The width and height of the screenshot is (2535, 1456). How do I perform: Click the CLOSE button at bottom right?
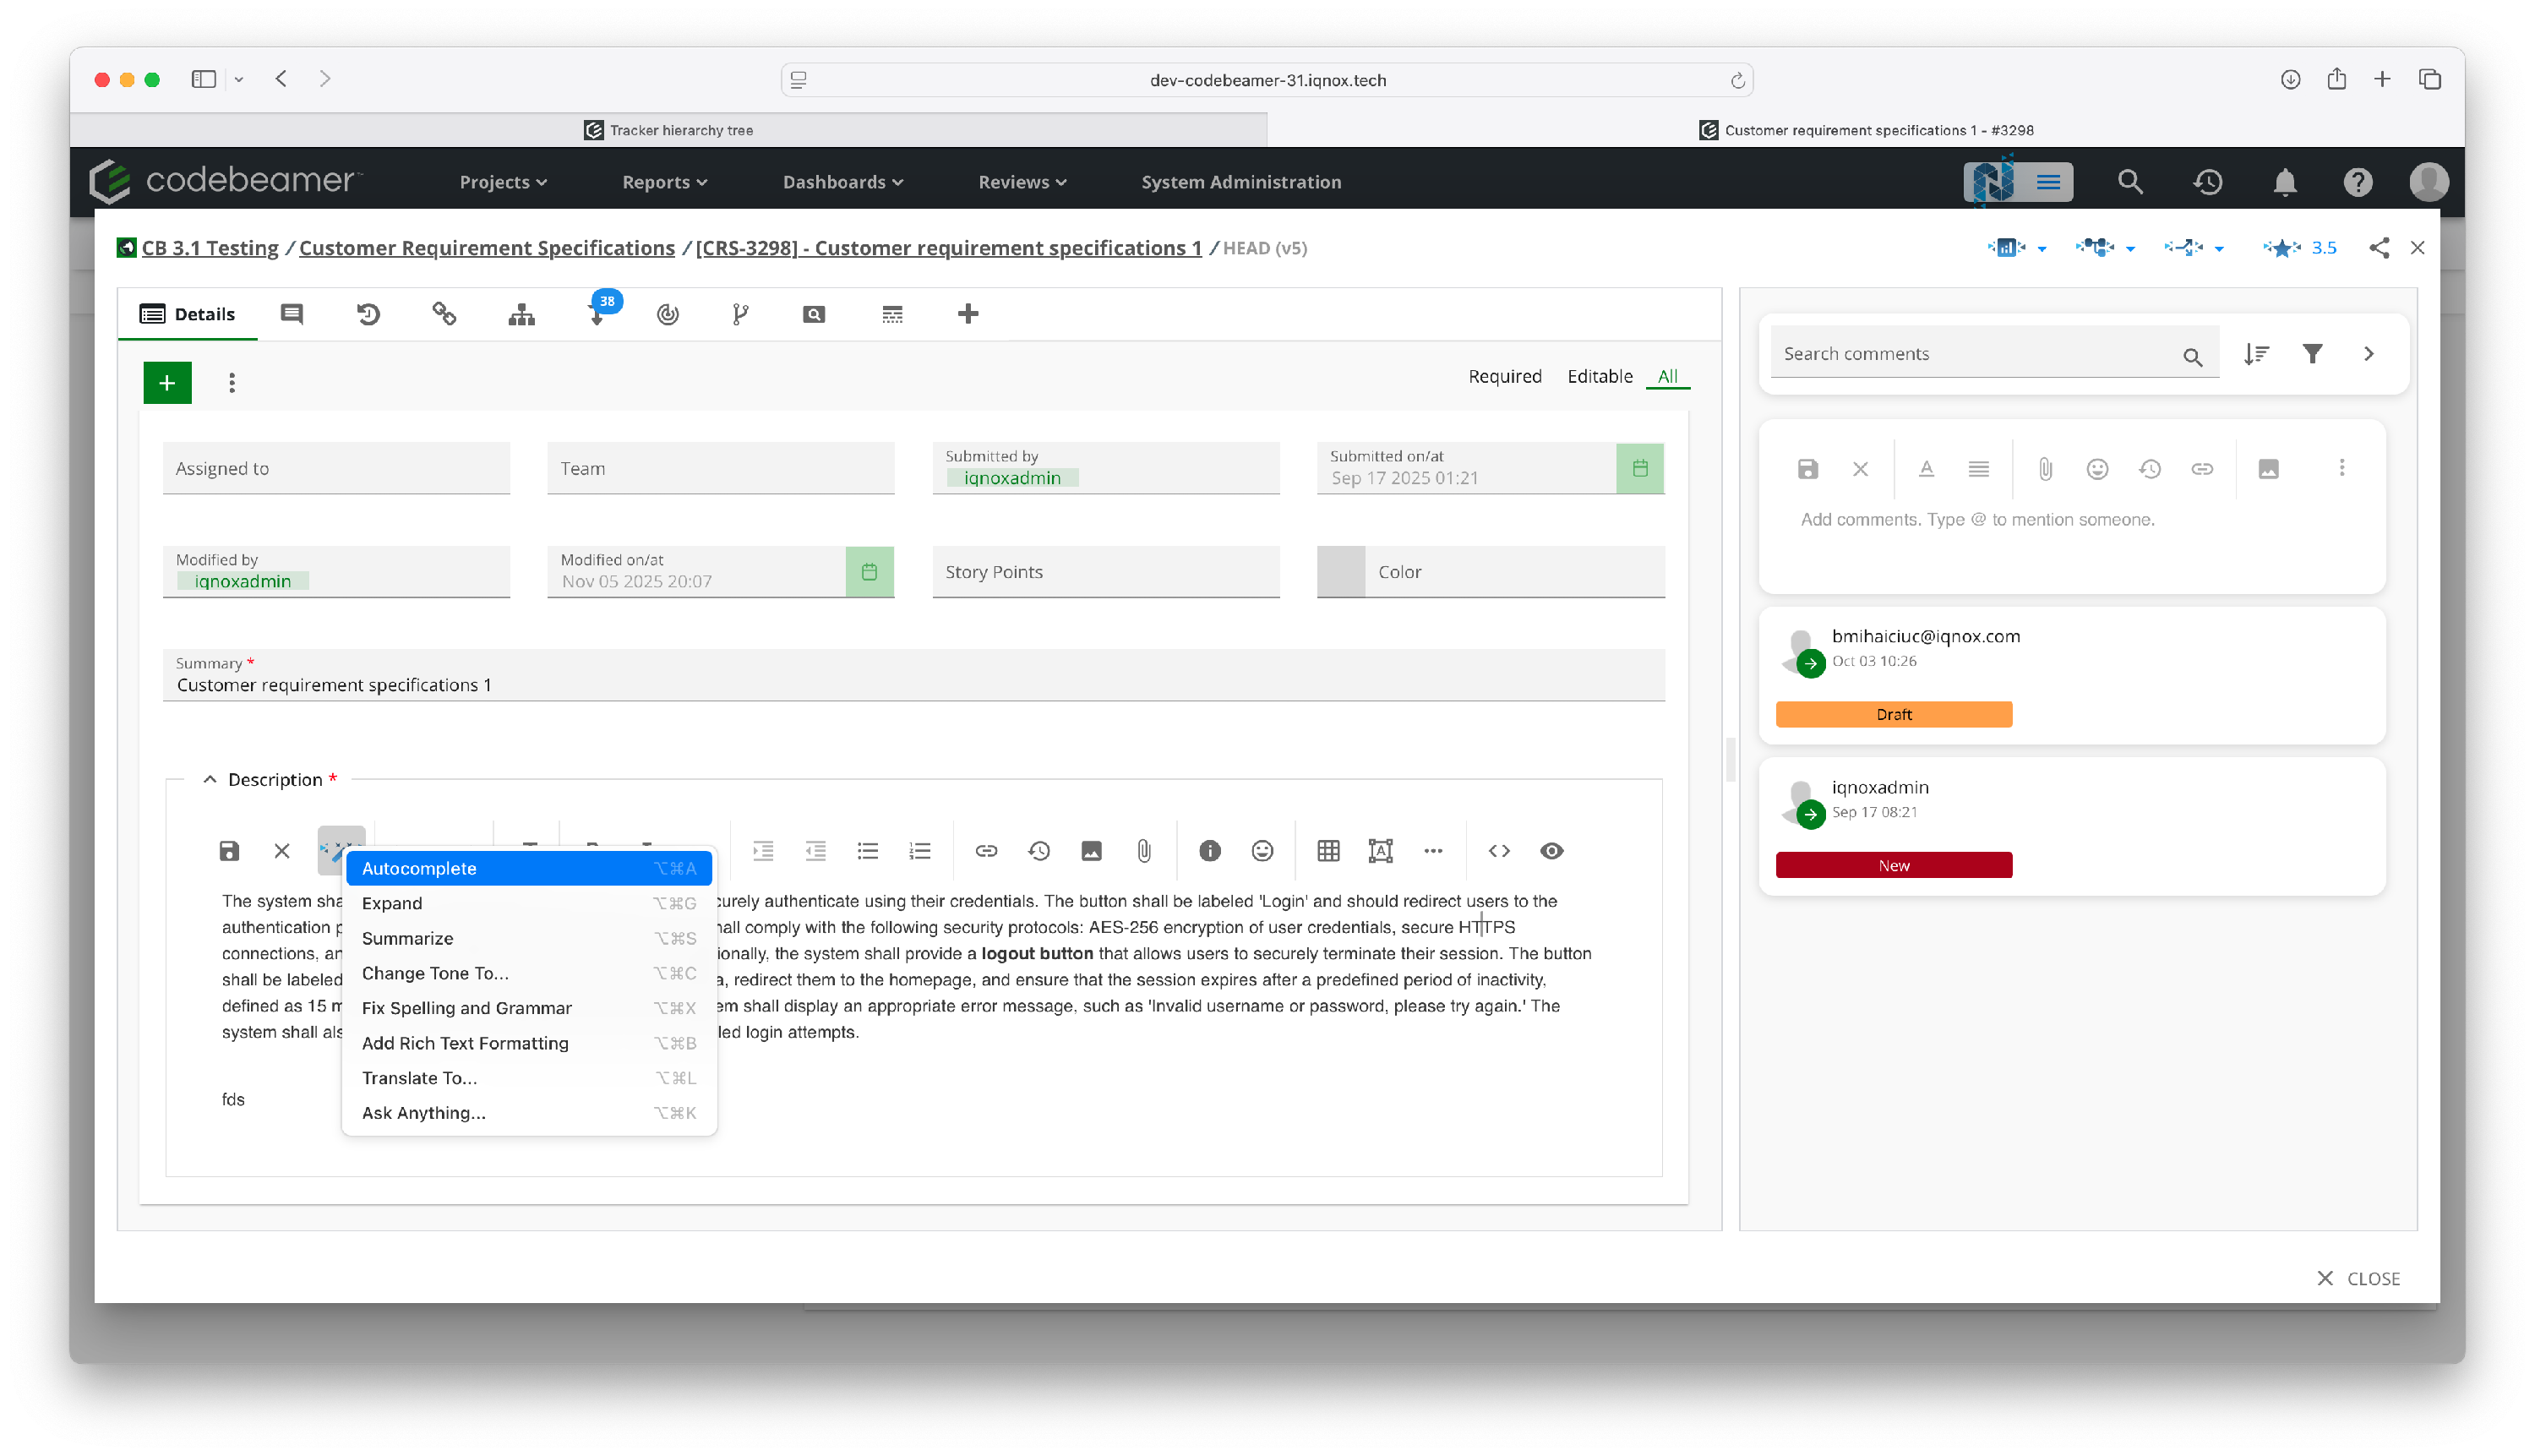(x=2358, y=1278)
